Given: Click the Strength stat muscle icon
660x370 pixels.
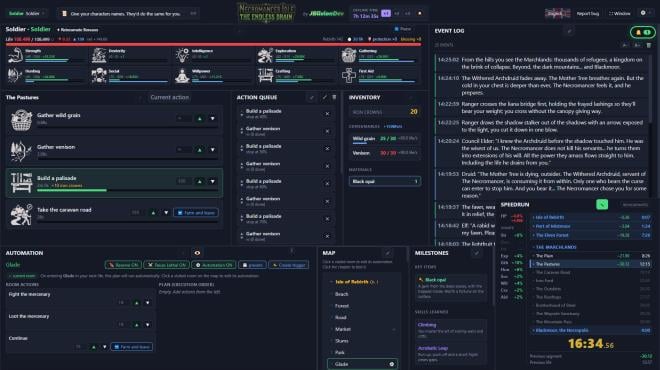Looking at the screenshot, I should coord(15,55).
